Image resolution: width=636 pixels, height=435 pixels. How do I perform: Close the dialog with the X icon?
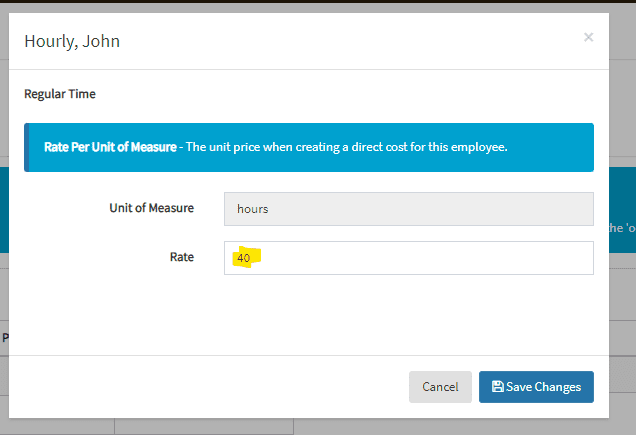click(588, 37)
